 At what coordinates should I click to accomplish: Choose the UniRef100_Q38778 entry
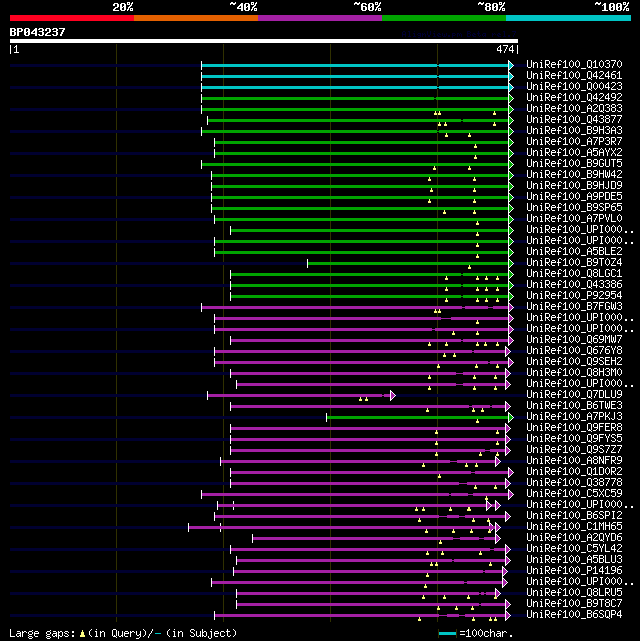pyautogui.click(x=574, y=483)
